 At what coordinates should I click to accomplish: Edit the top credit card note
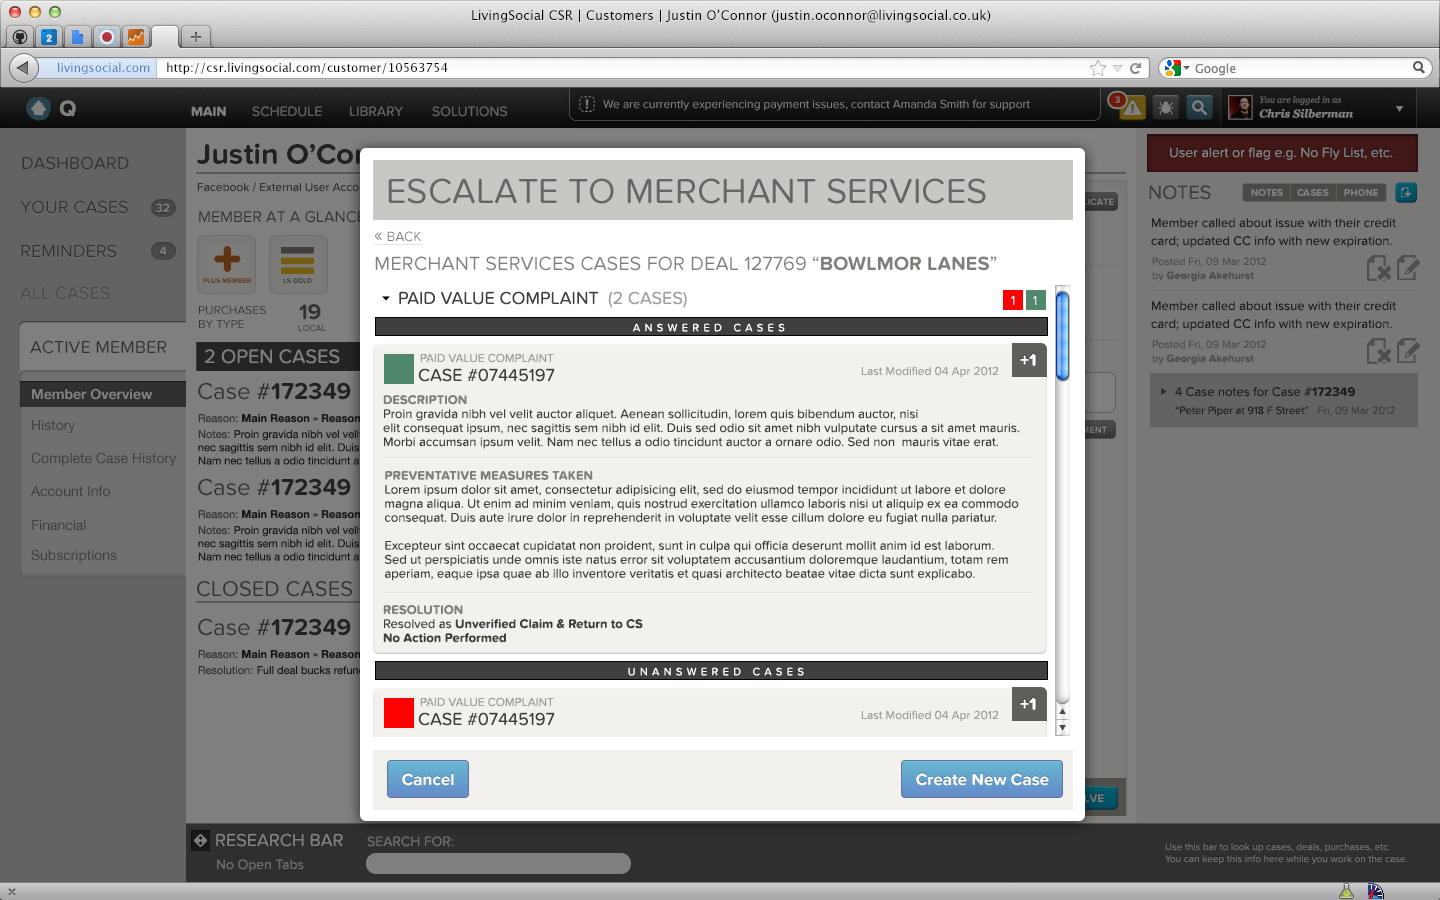pyautogui.click(x=1407, y=268)
